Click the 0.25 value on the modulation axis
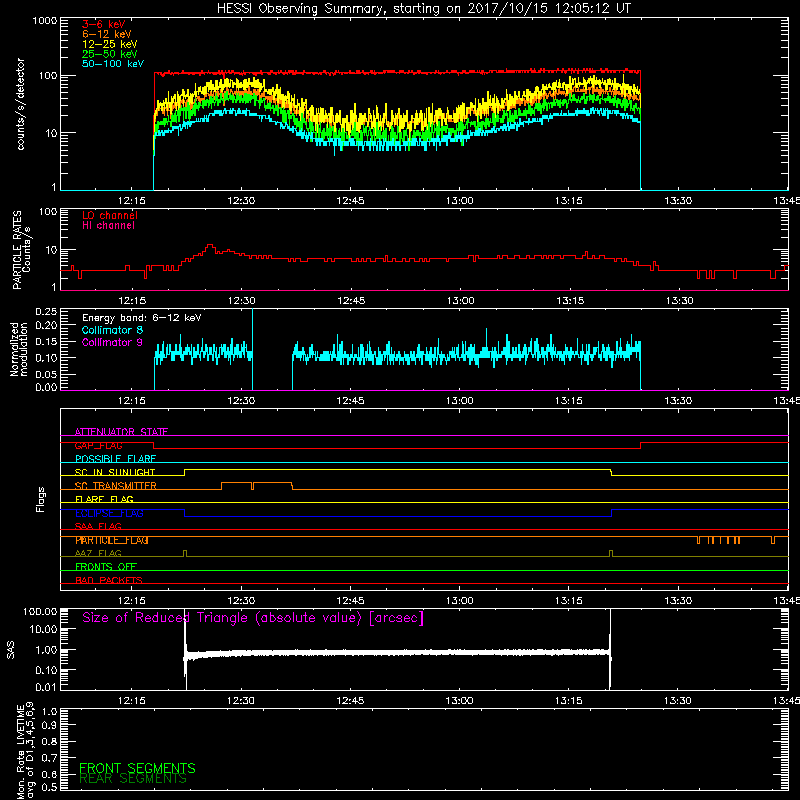The image size is (800, 800). [46, 311]
